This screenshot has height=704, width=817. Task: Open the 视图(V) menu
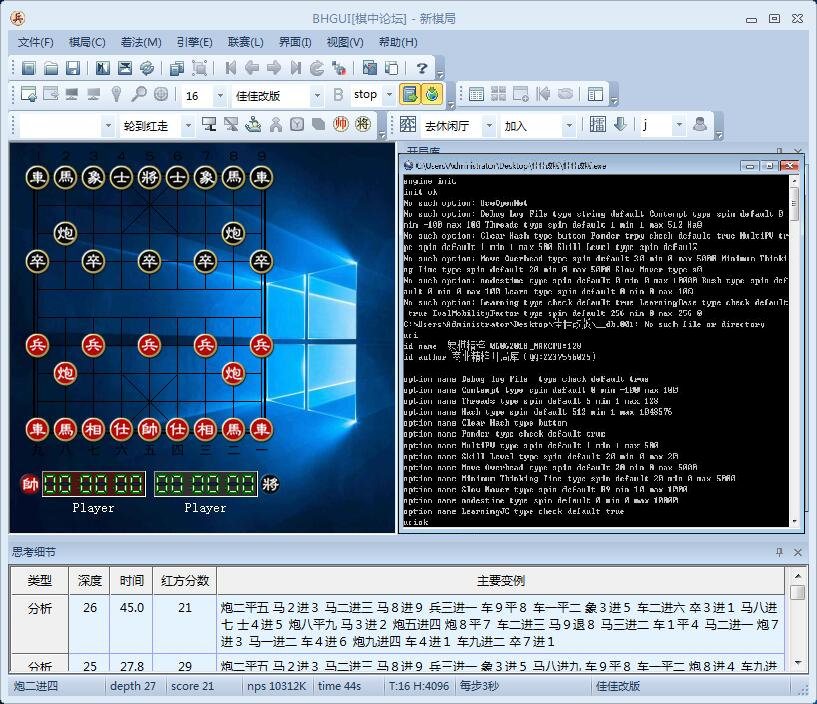tap(345, 42)
